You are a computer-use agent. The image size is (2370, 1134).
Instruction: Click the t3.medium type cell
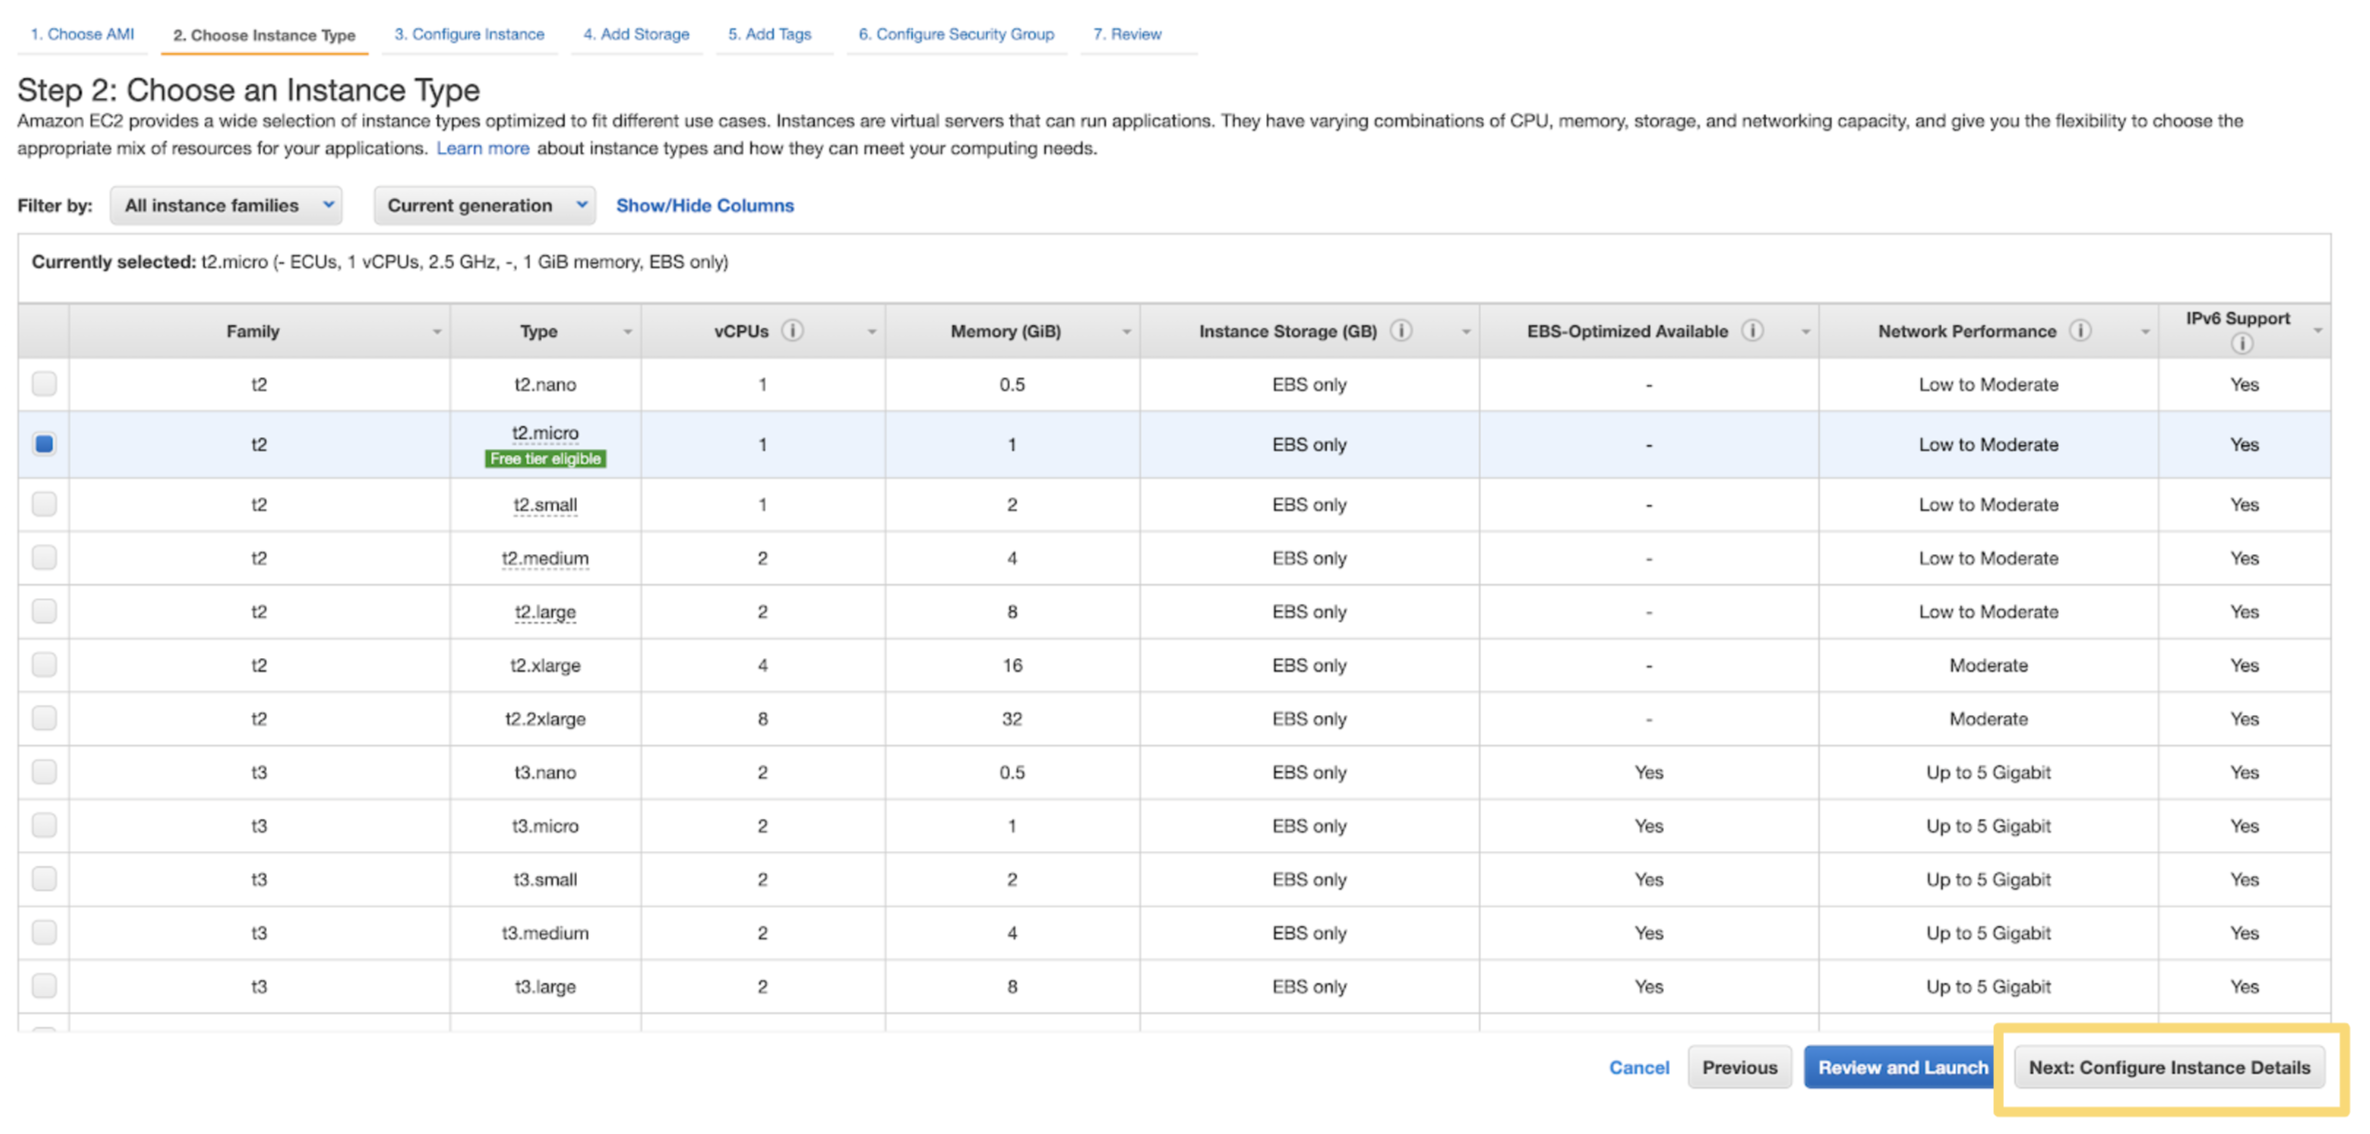click(x=545, y=932)
